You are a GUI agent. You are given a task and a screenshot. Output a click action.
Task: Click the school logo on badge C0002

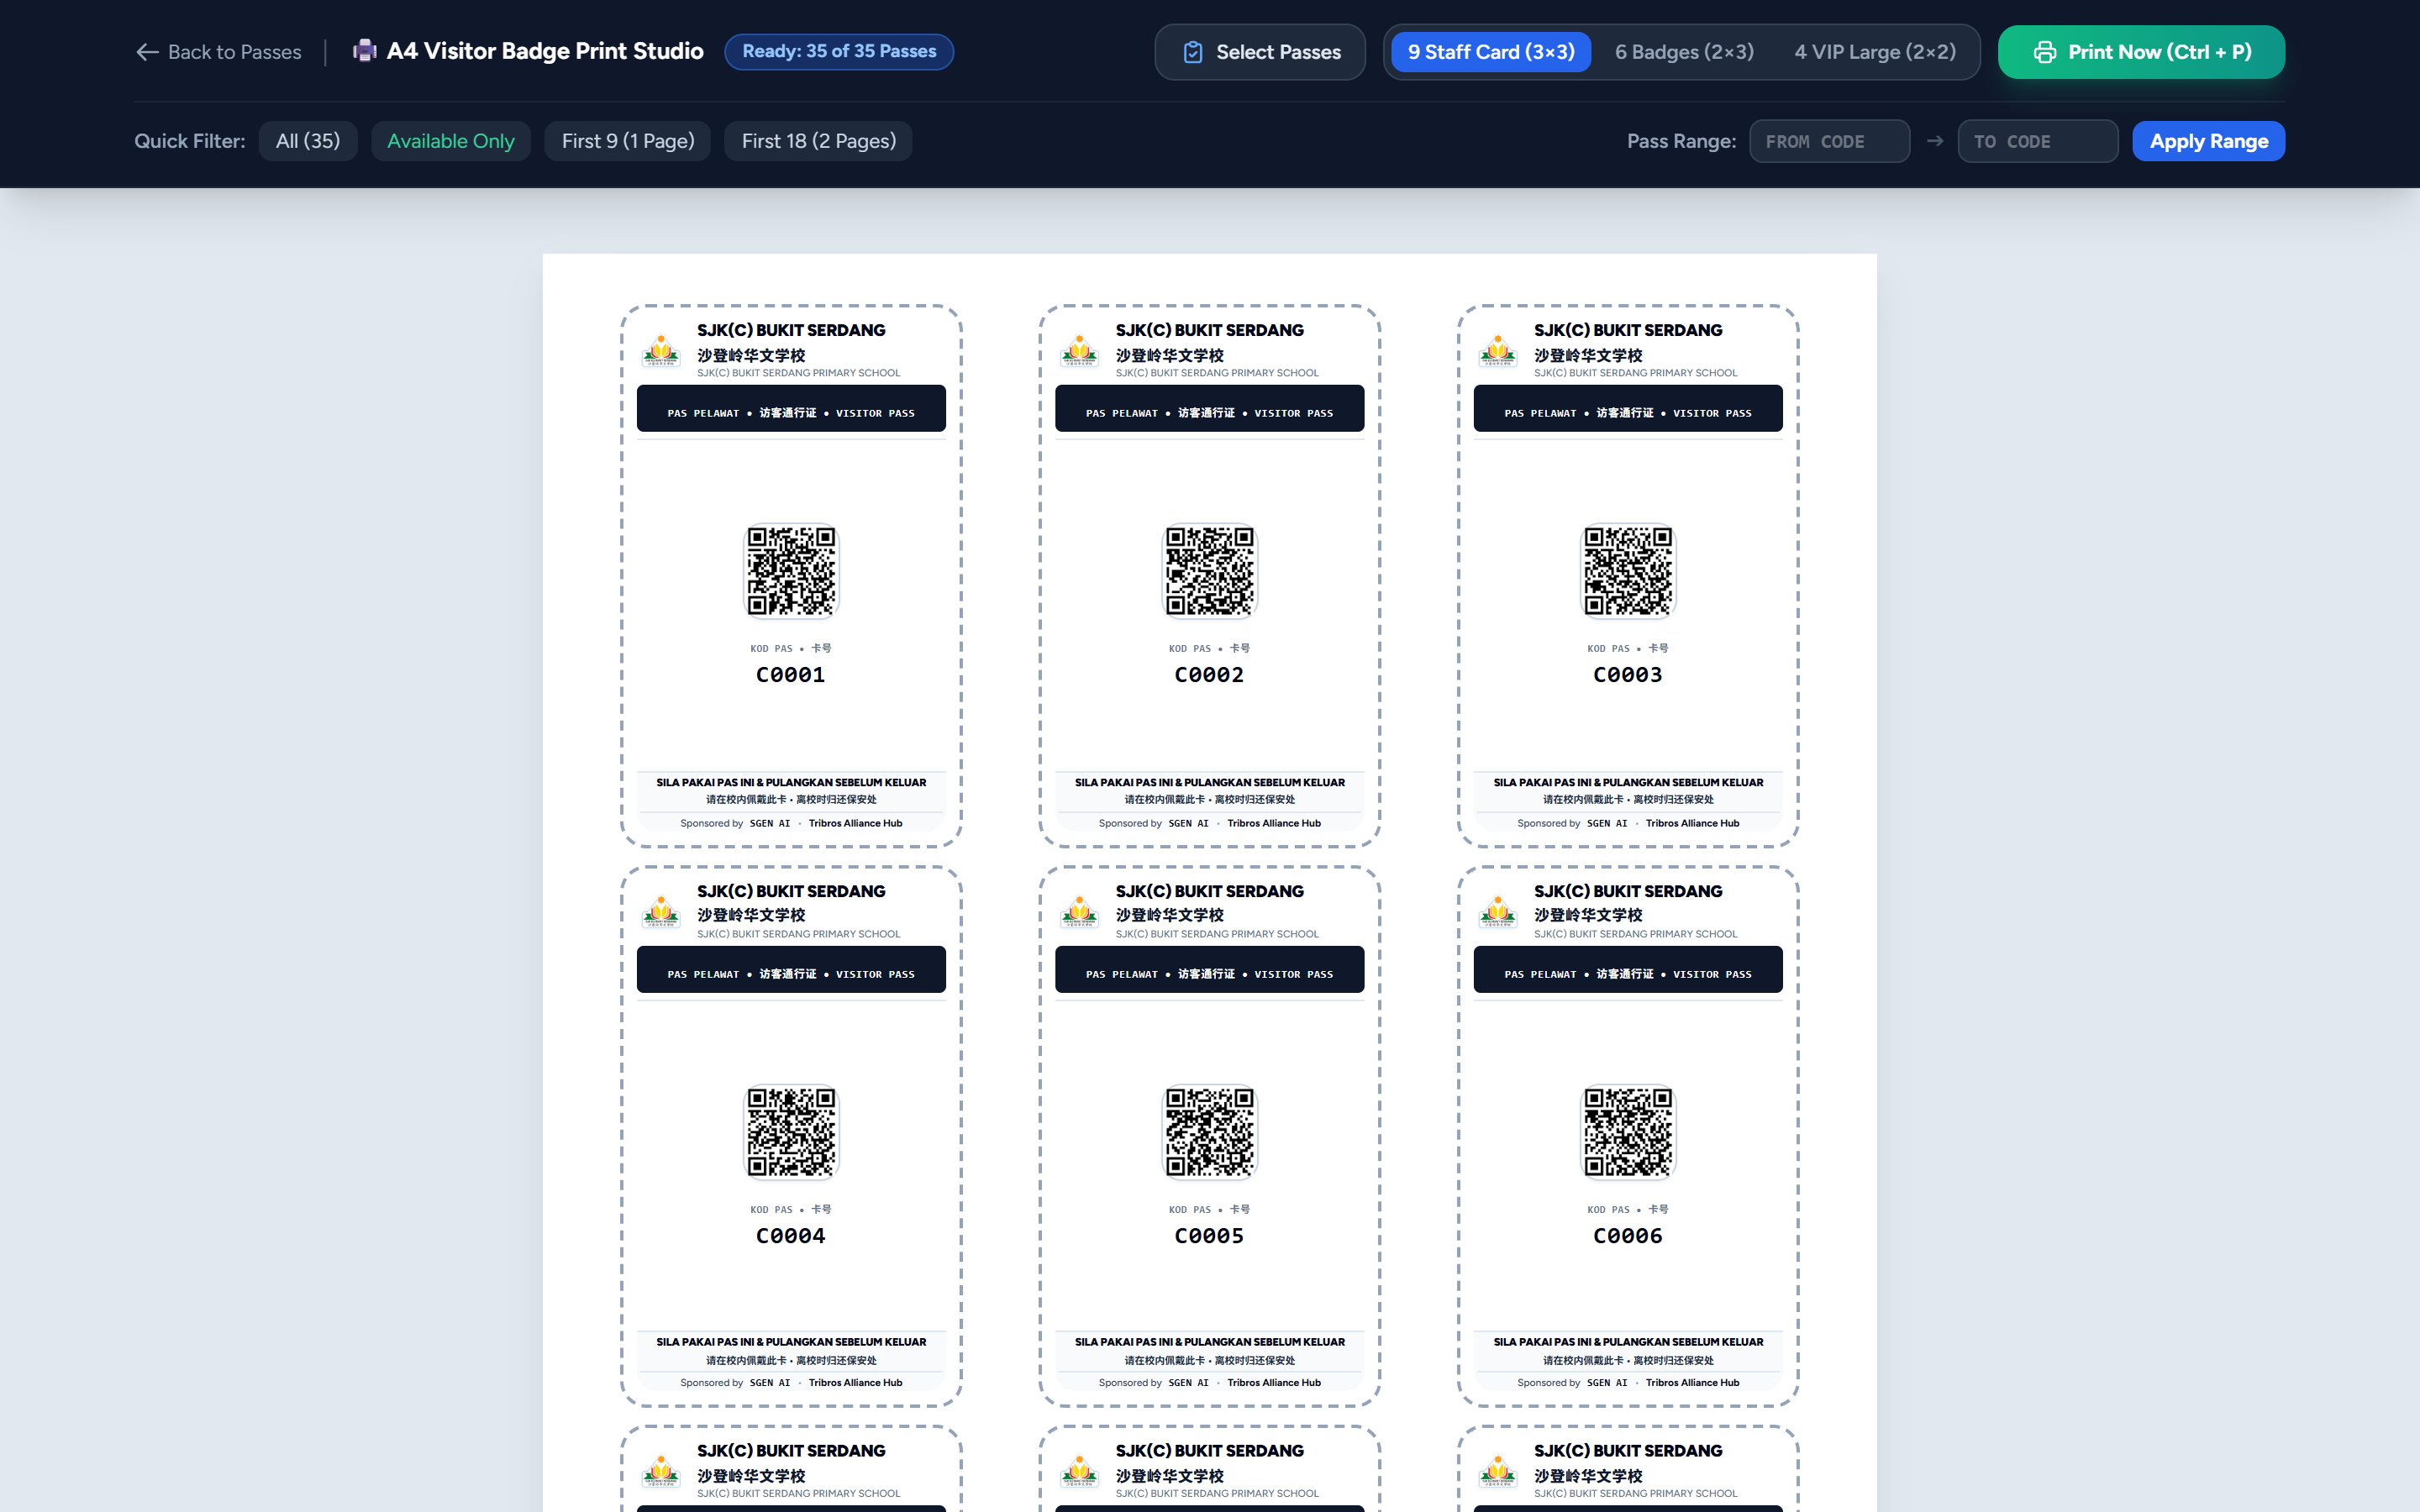point(1079,351)
